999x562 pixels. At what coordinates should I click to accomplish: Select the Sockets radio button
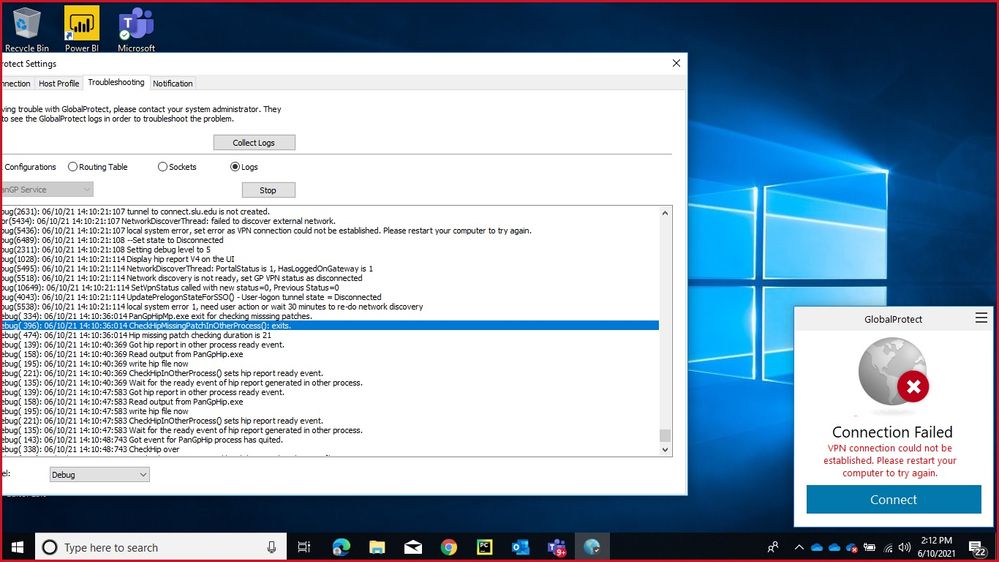[163, 167]
